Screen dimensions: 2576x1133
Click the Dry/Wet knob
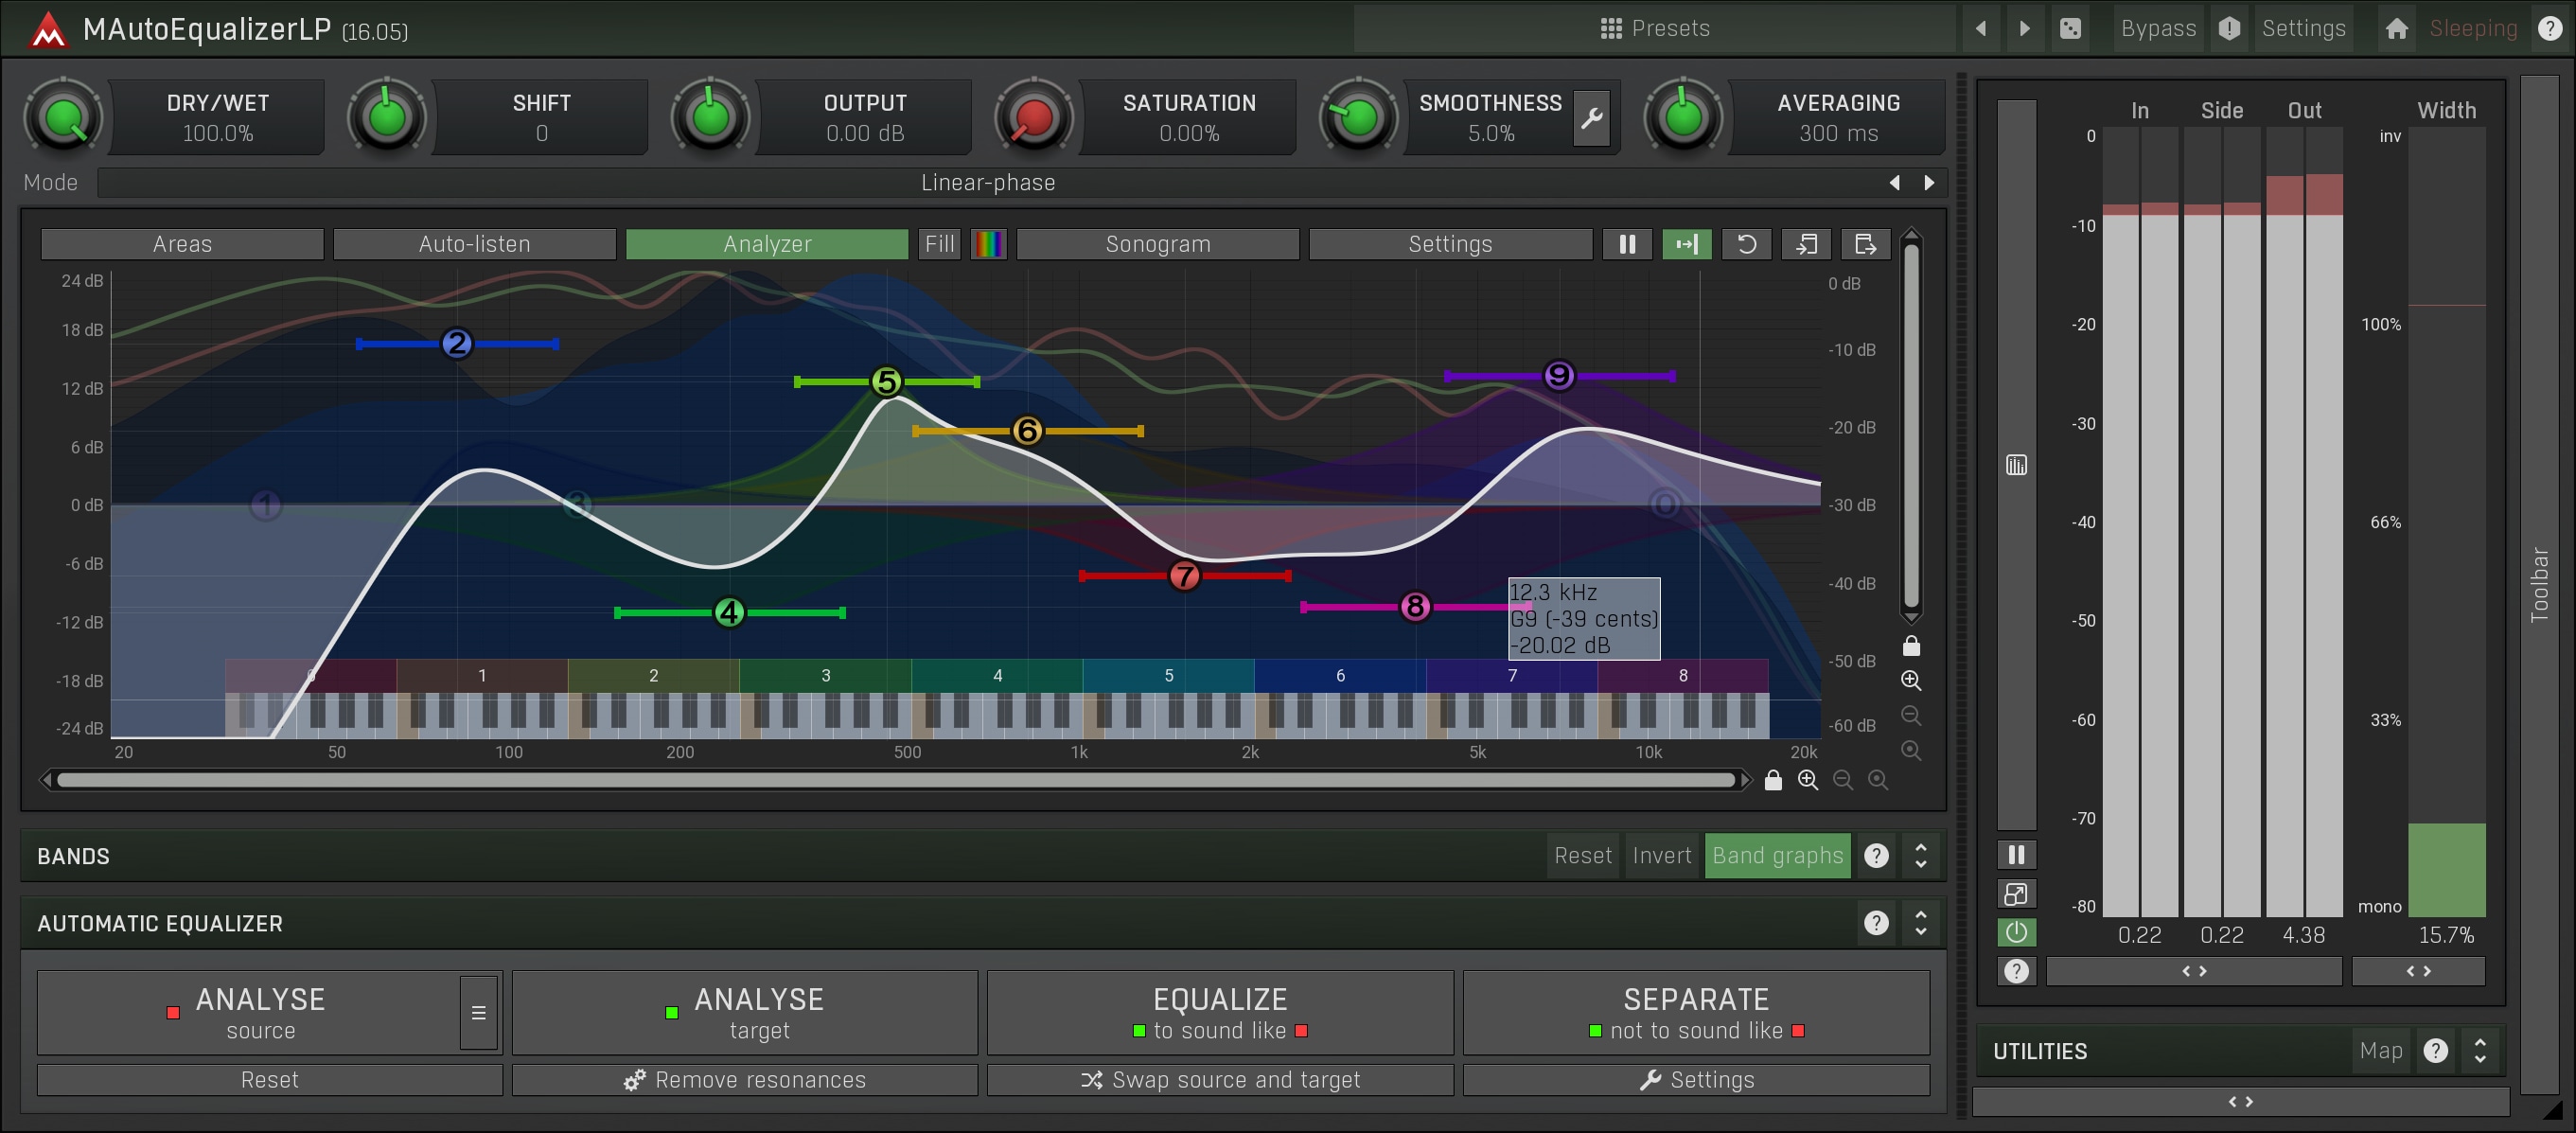click(x=63, y=118)
